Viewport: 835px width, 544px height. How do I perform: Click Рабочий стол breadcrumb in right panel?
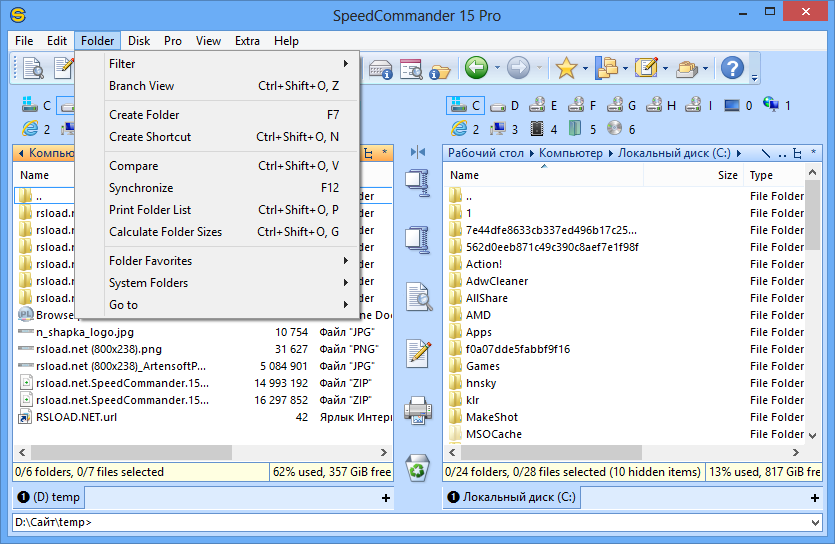(486, 153)
